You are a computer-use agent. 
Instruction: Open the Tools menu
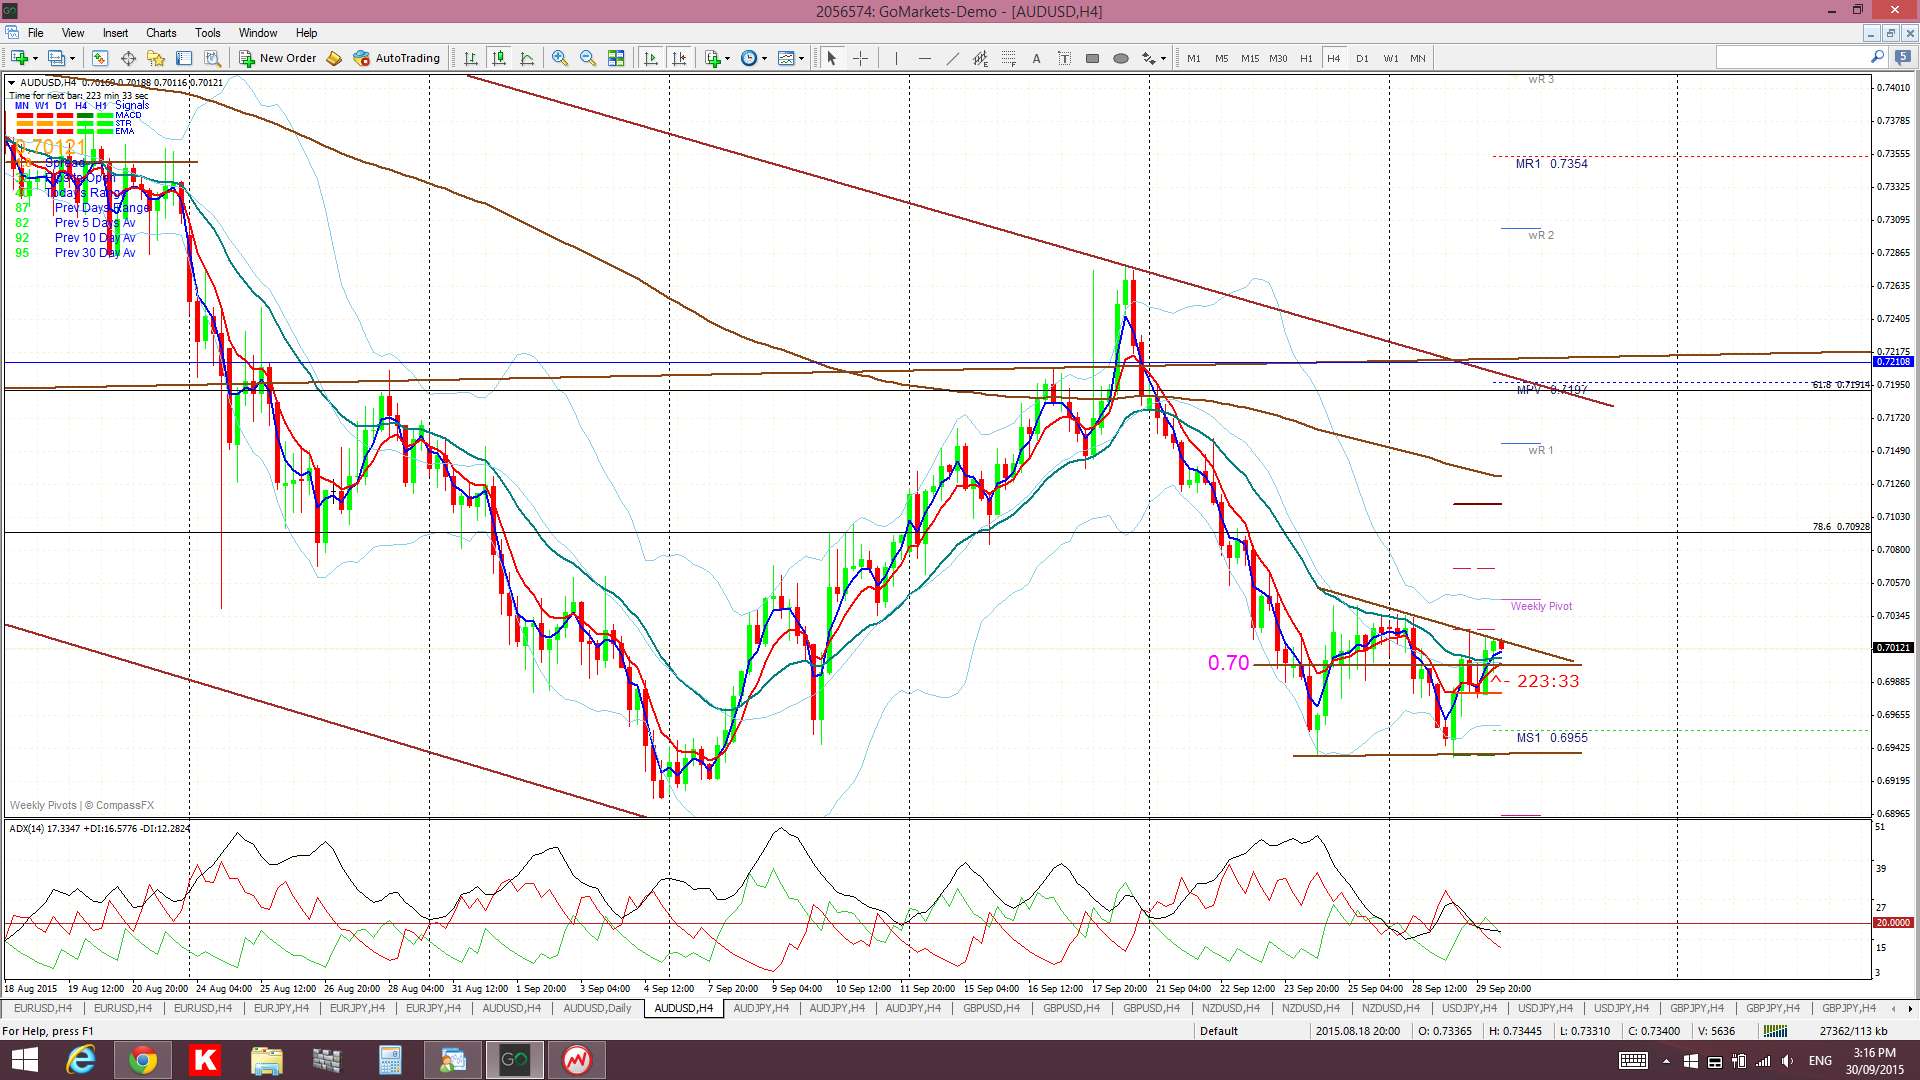(x=208, y=33)
